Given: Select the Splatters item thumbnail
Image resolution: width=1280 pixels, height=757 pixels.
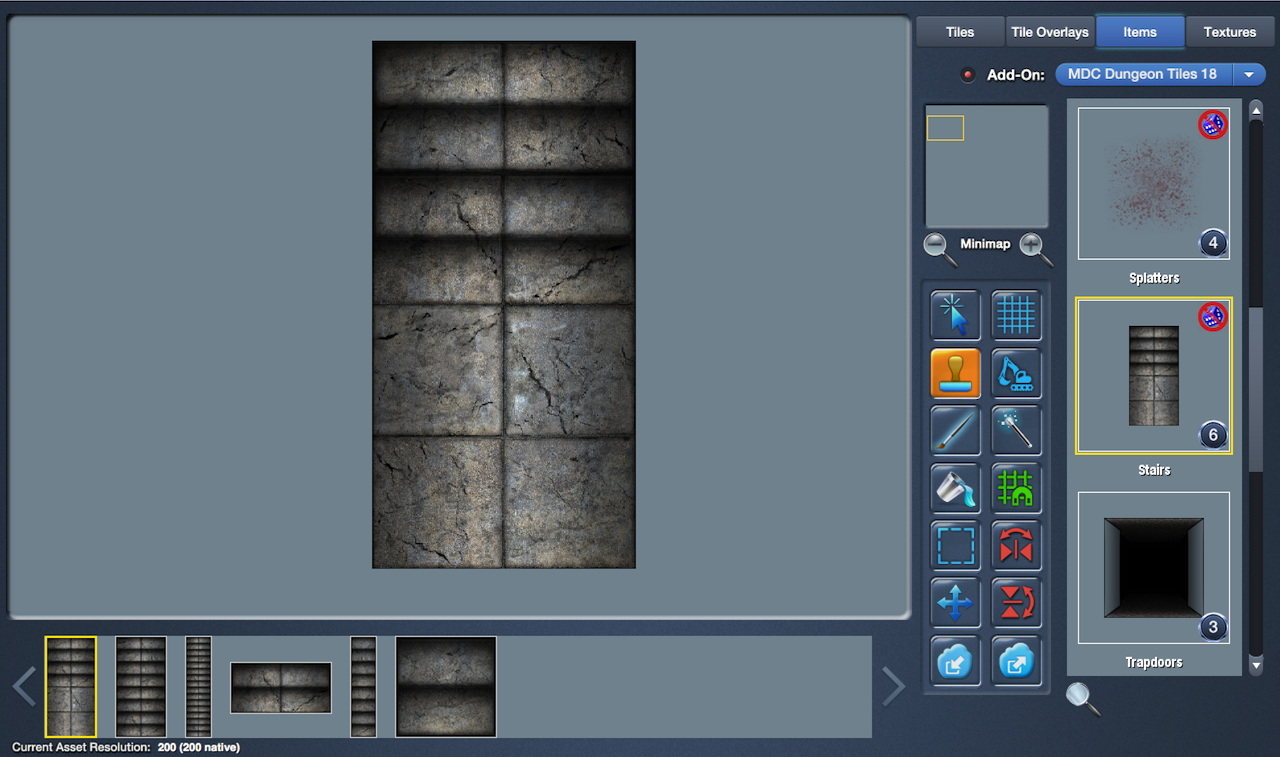Looking at the screenshot, I should click(x=1154, y=184).
